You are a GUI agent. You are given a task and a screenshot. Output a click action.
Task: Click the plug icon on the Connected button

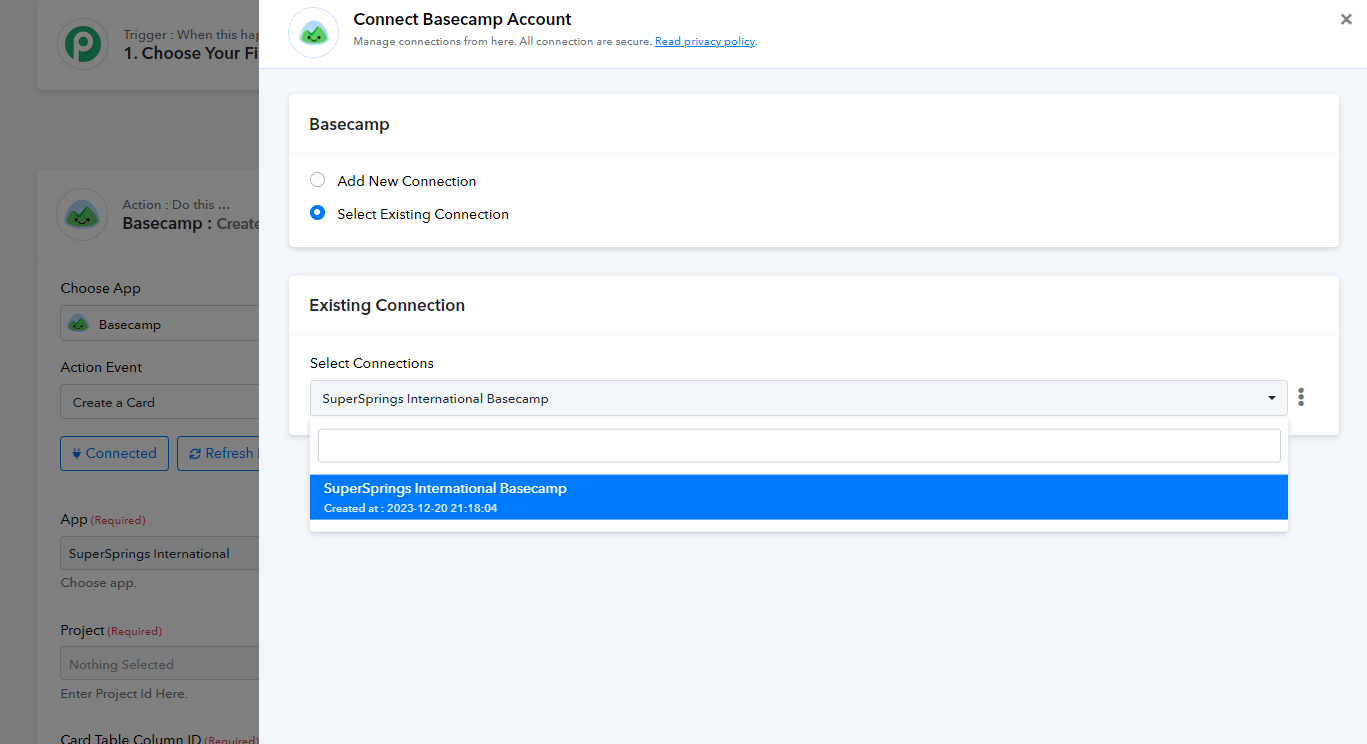pyautogui.click(x=77, y=453)
